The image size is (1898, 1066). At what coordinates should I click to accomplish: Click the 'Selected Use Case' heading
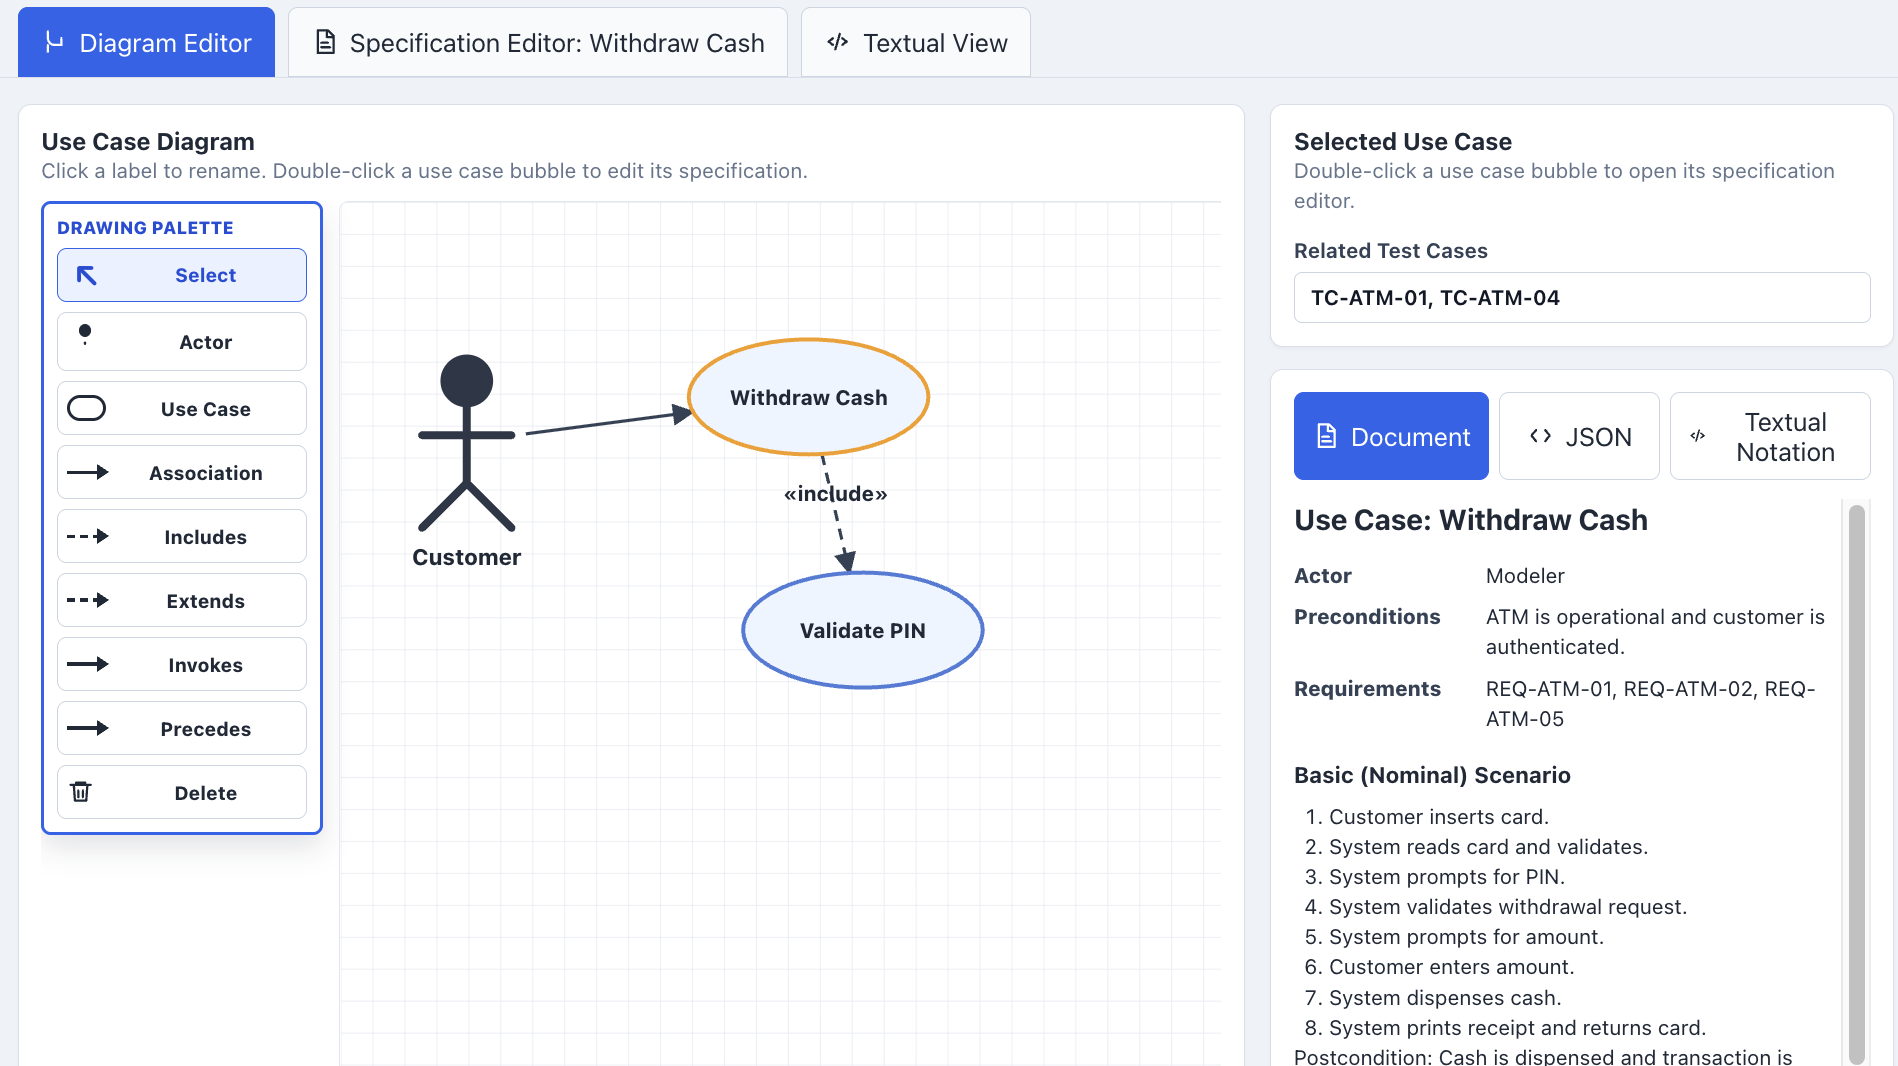click(x=1403, y=142)
